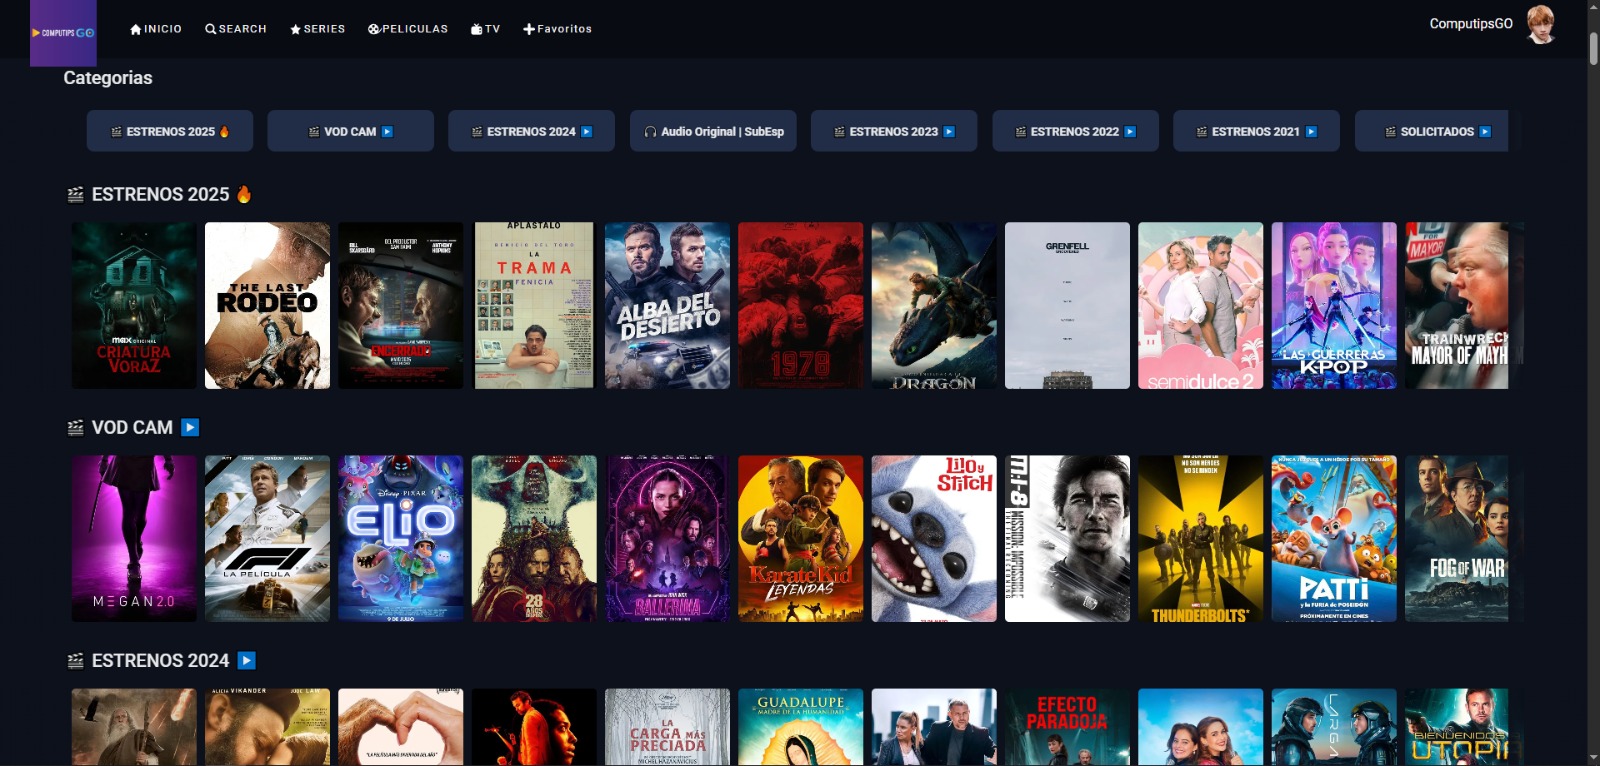
Task: Open Mission Impossible MI-8 poster
Action: point(1067,538)
